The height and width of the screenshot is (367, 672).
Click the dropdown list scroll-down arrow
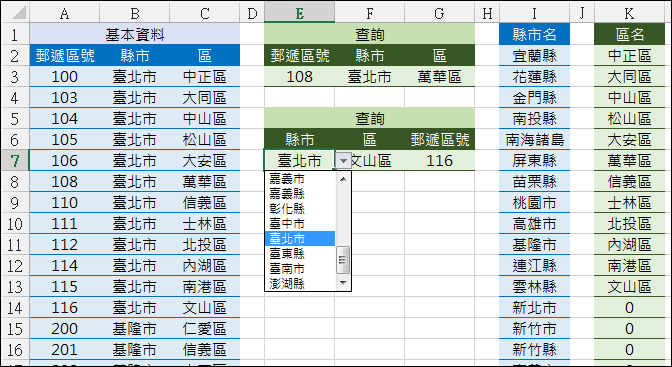(343, 282)
